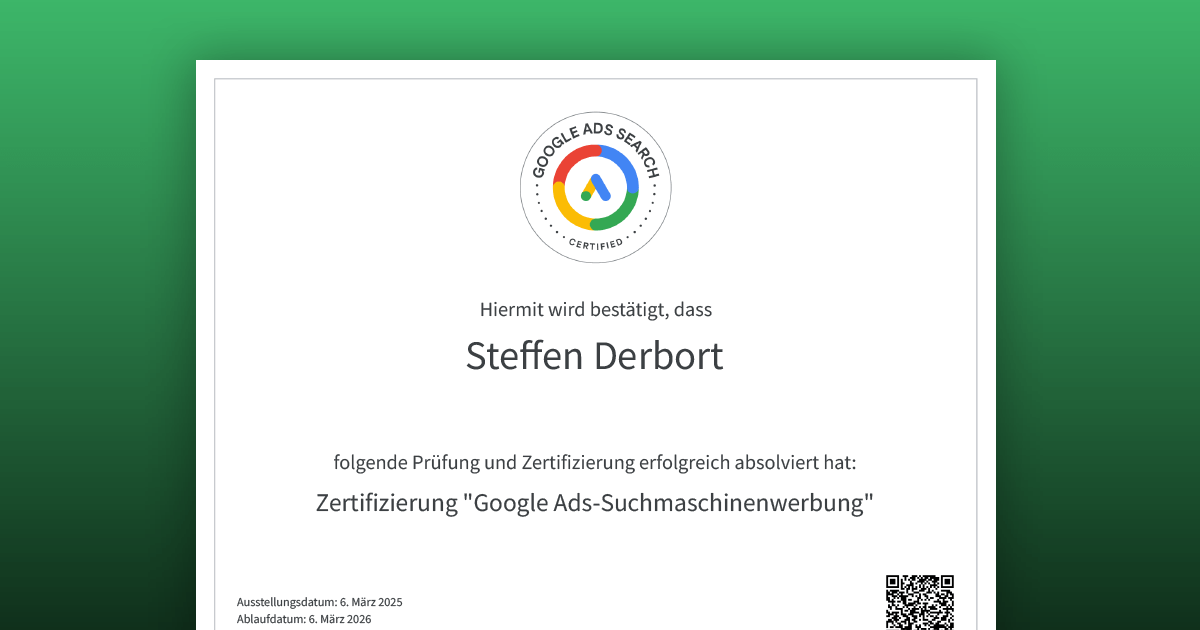Click the Ausstellungsdatum 6. März 2025 text
The height and width of the screenshot is (630, 1200).
319,602
